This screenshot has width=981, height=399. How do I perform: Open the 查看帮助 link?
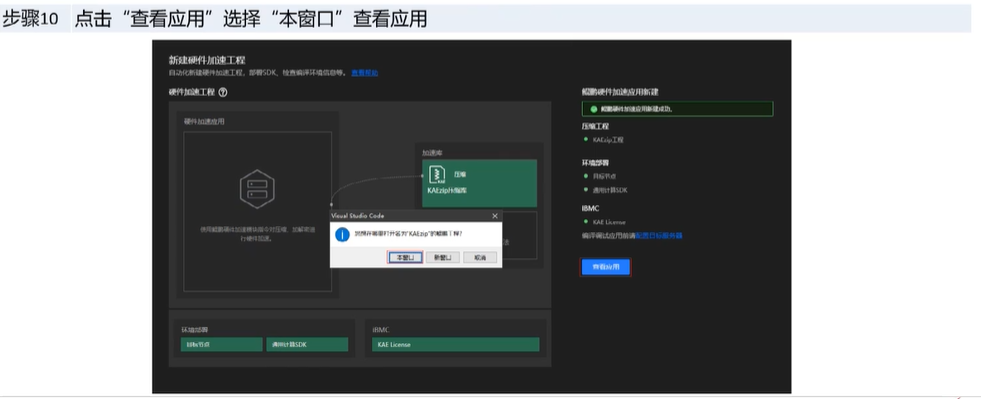tap(365, 73)
